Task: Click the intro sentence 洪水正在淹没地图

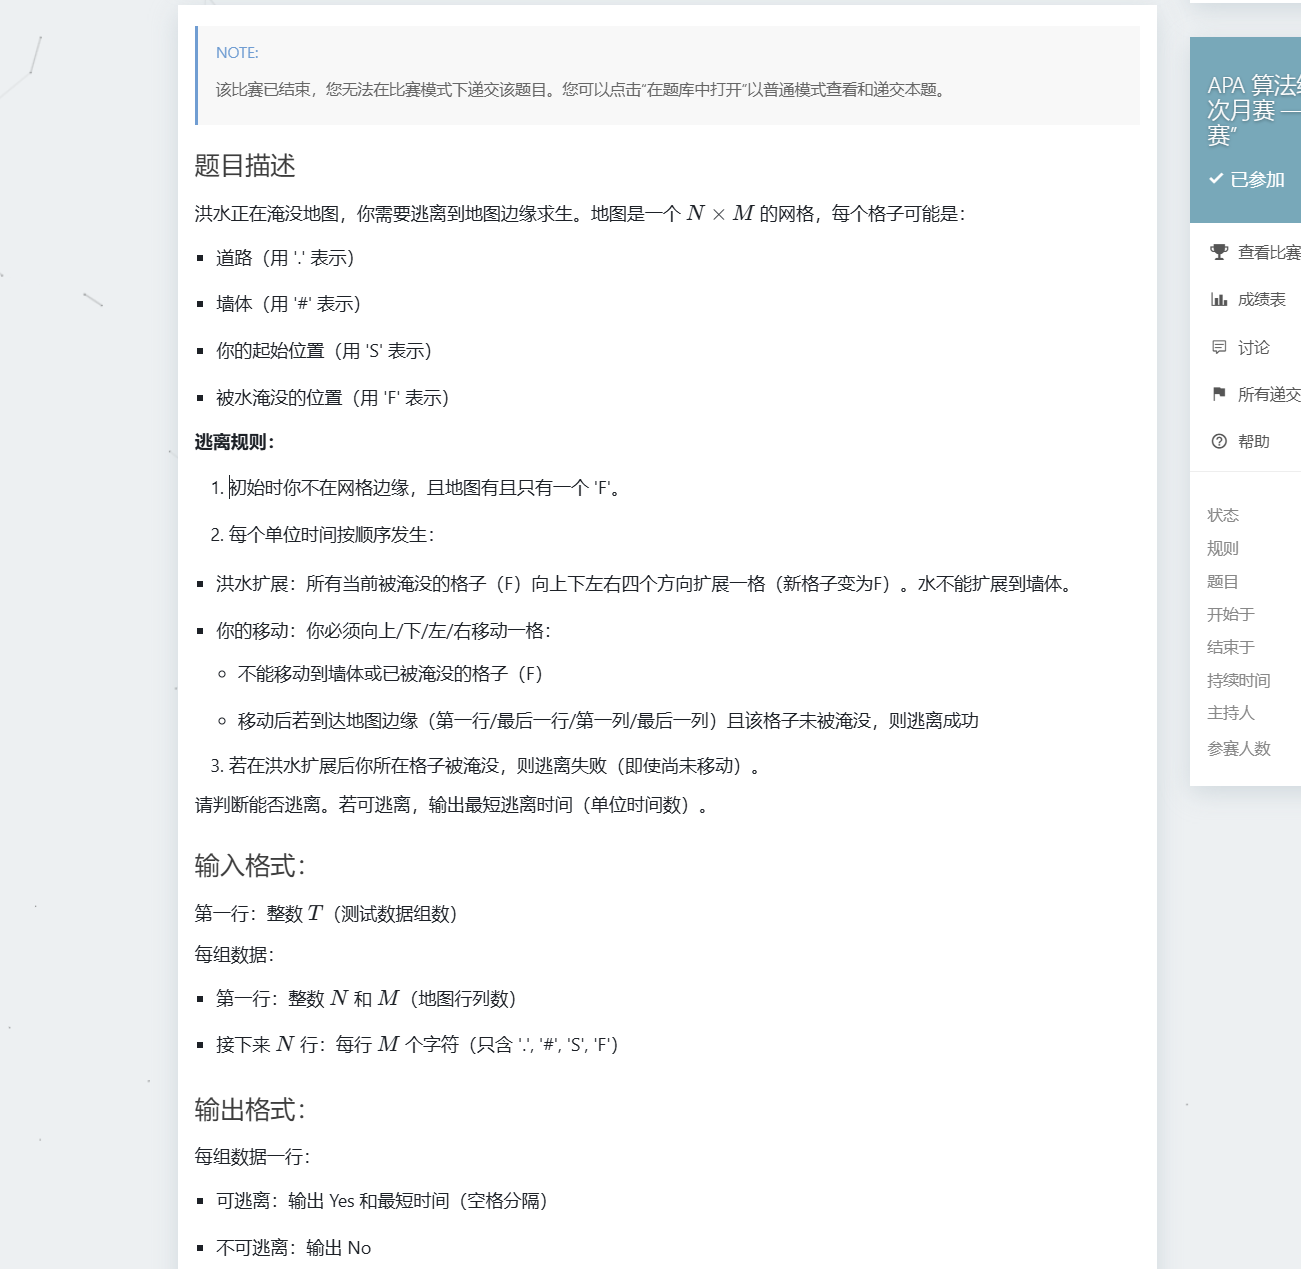Action: [580, 214]
